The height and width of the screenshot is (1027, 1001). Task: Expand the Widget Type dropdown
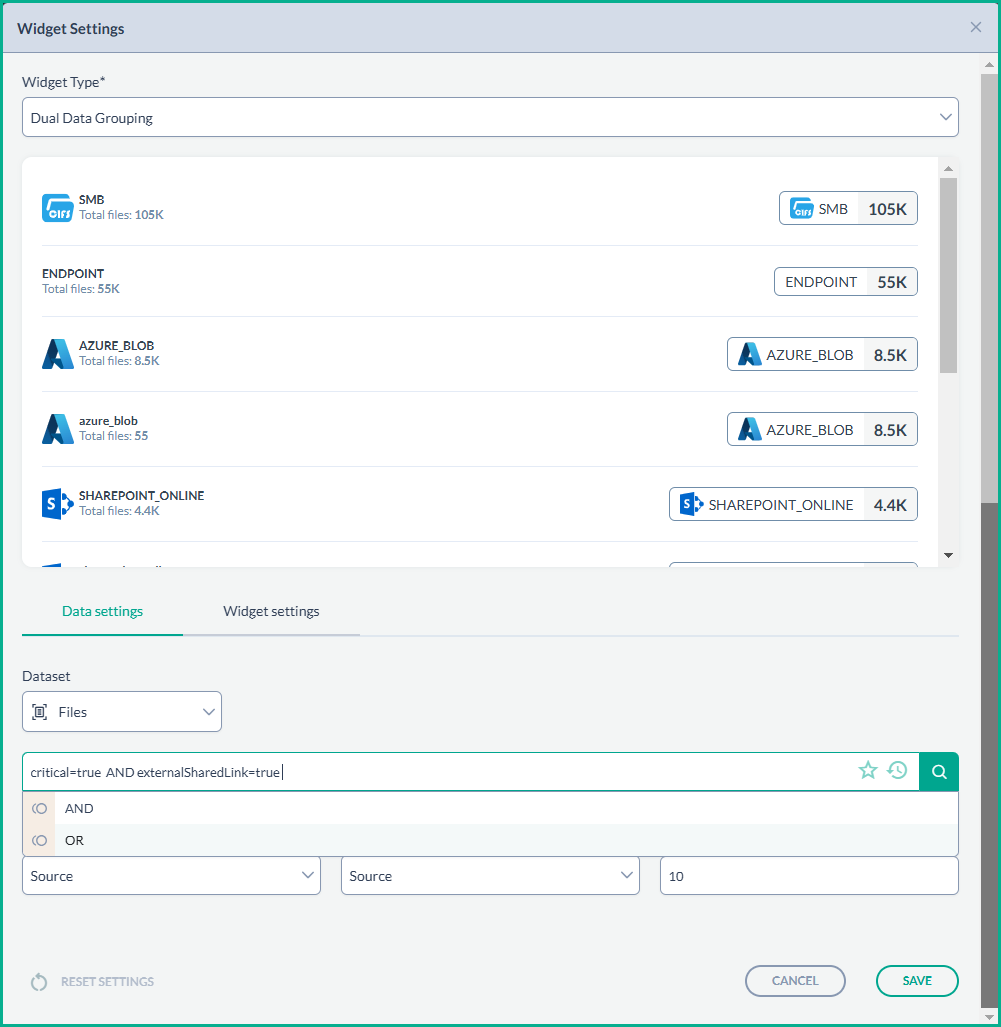pos(490,117)
